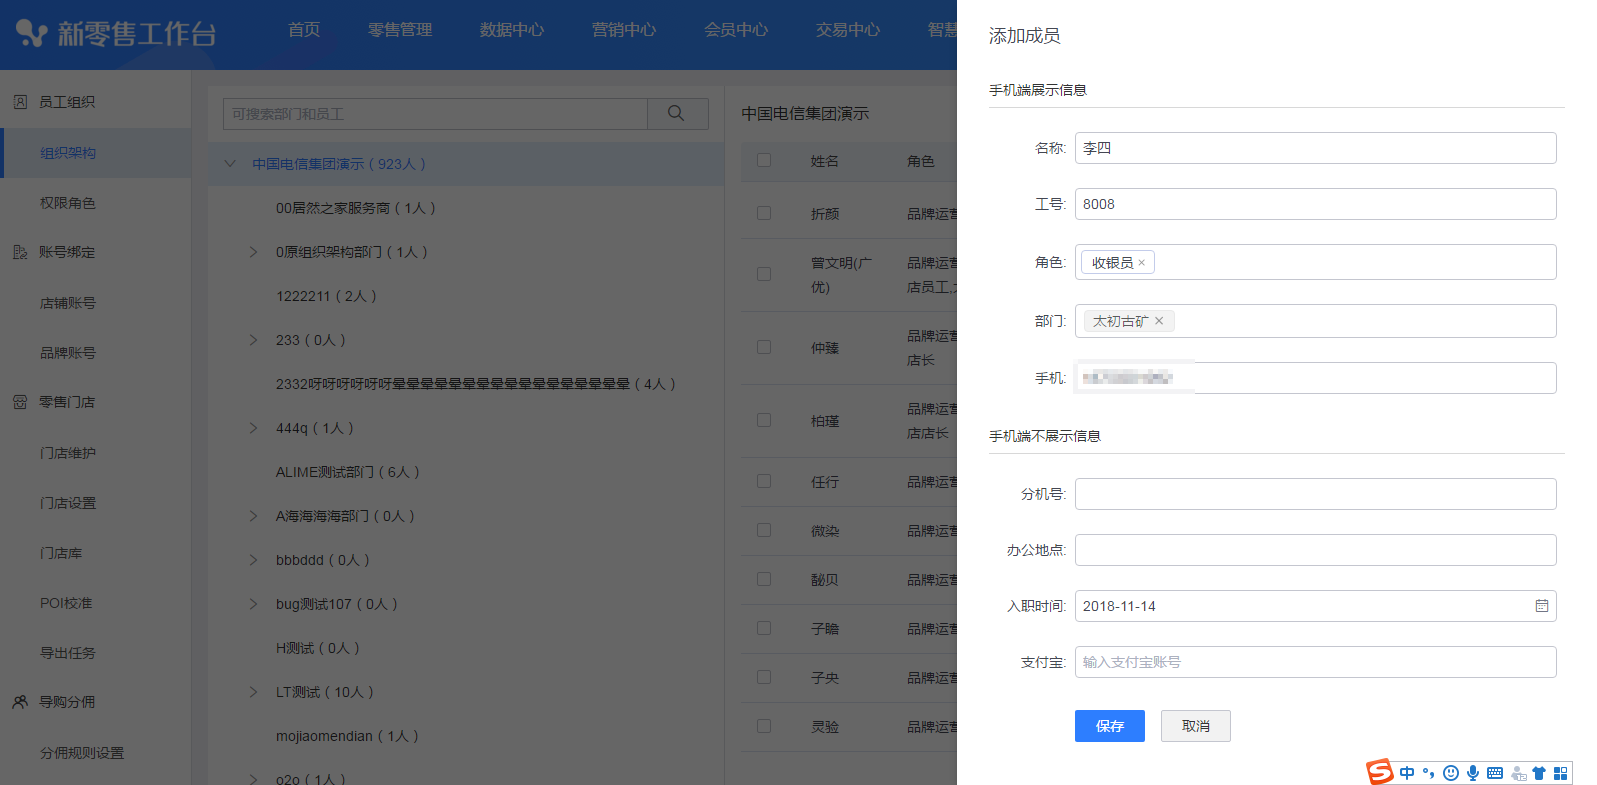Select the checkbox for employee 仲臻
1597x785 pixels.
[x=764, y=347]
